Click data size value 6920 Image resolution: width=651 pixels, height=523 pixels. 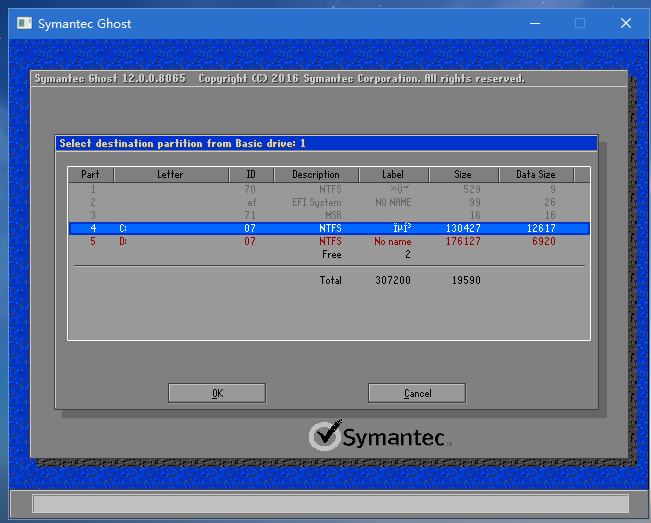(544, 241)
